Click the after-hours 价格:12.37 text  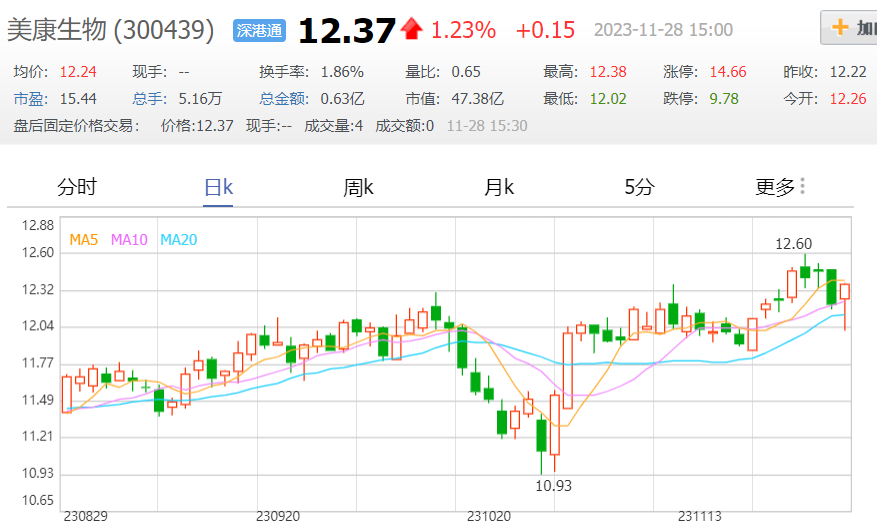(197, 126)
